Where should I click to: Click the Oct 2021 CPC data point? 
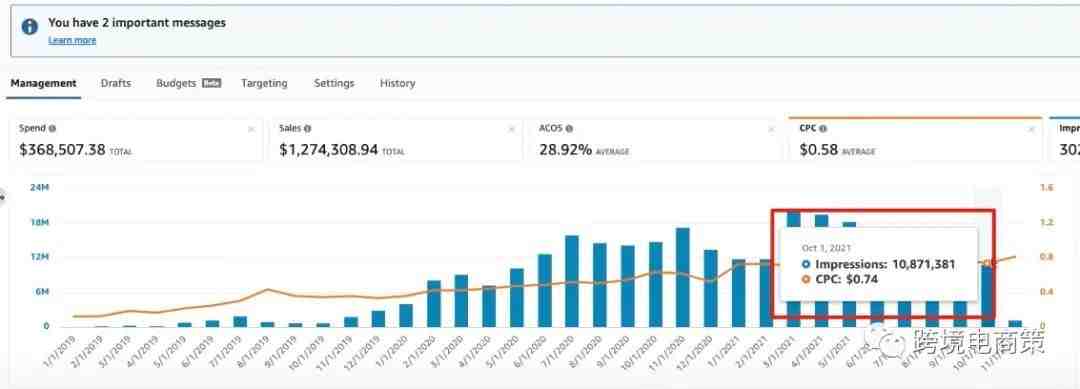pyautogui.click(x=987, y=264)
